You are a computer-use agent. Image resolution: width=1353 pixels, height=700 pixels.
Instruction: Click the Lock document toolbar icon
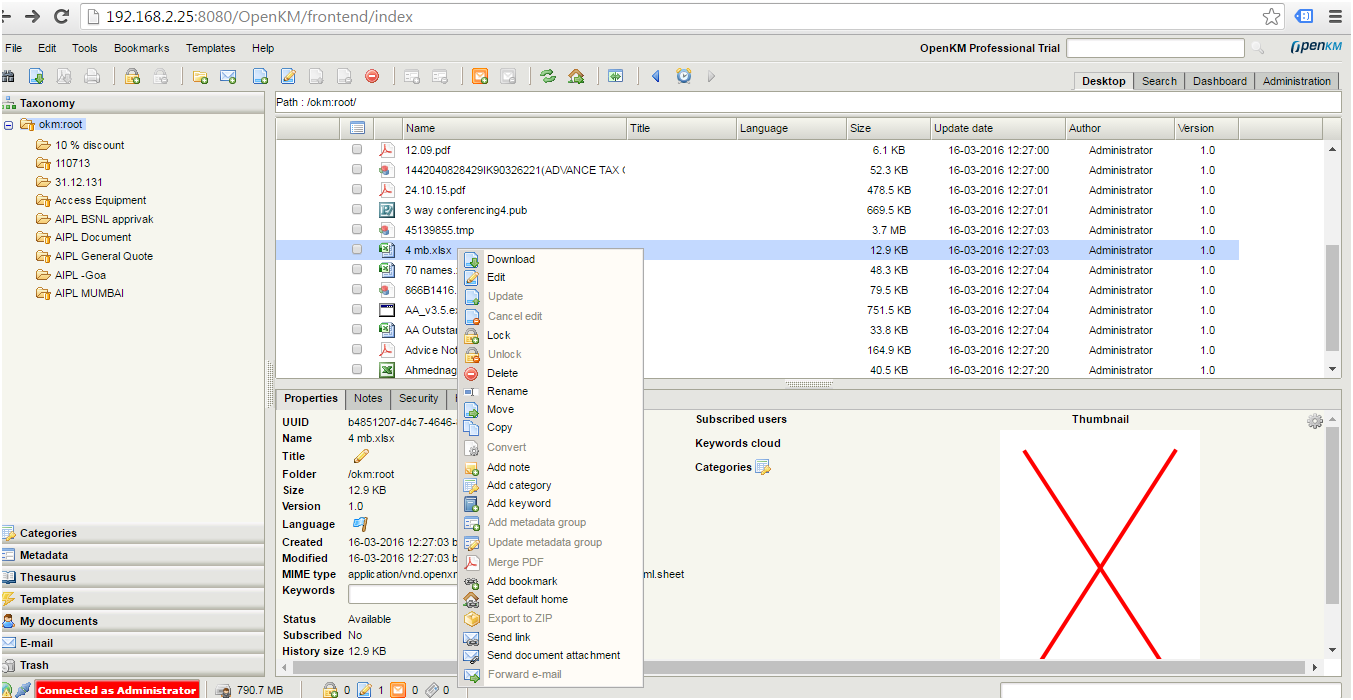tap(132, 76)
